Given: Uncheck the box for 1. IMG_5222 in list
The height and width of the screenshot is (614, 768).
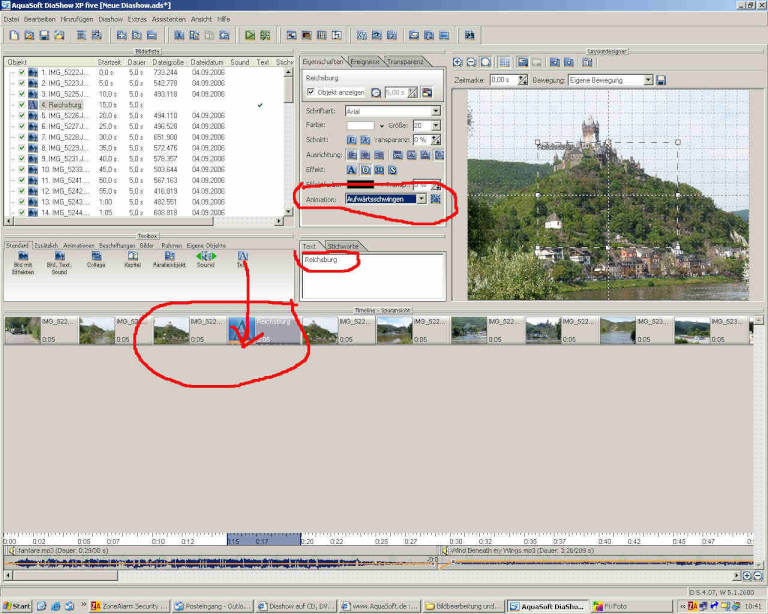Looking at the screenshot, I should pos(21,73).
